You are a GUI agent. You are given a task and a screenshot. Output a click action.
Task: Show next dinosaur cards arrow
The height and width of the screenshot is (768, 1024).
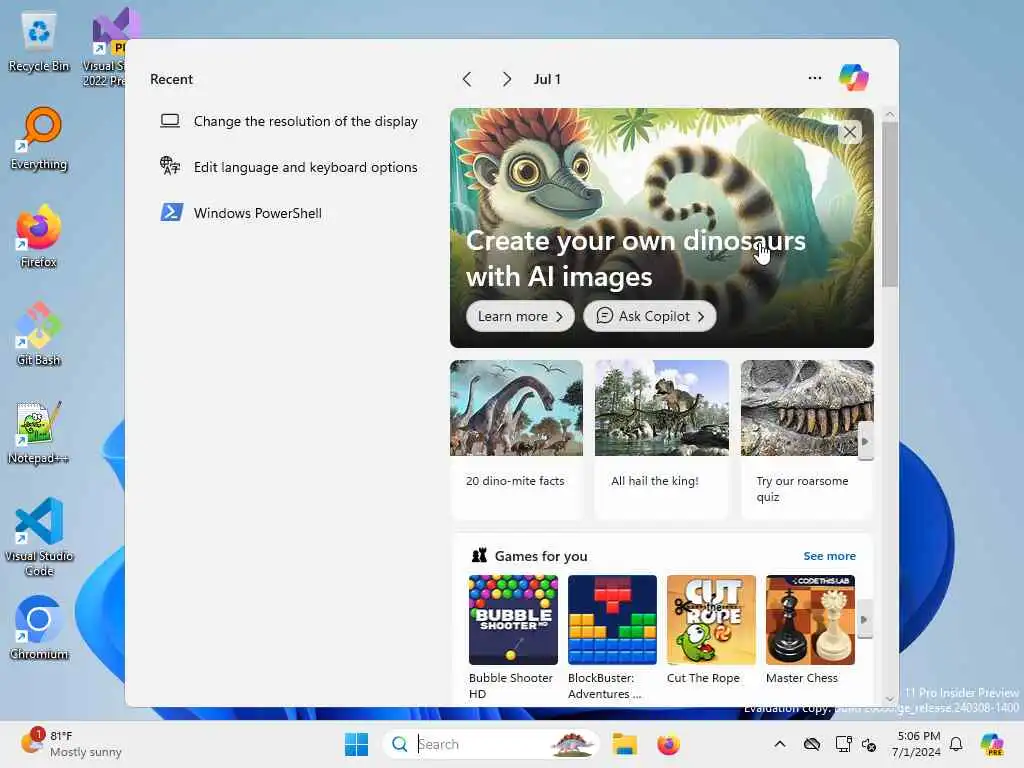865,441
